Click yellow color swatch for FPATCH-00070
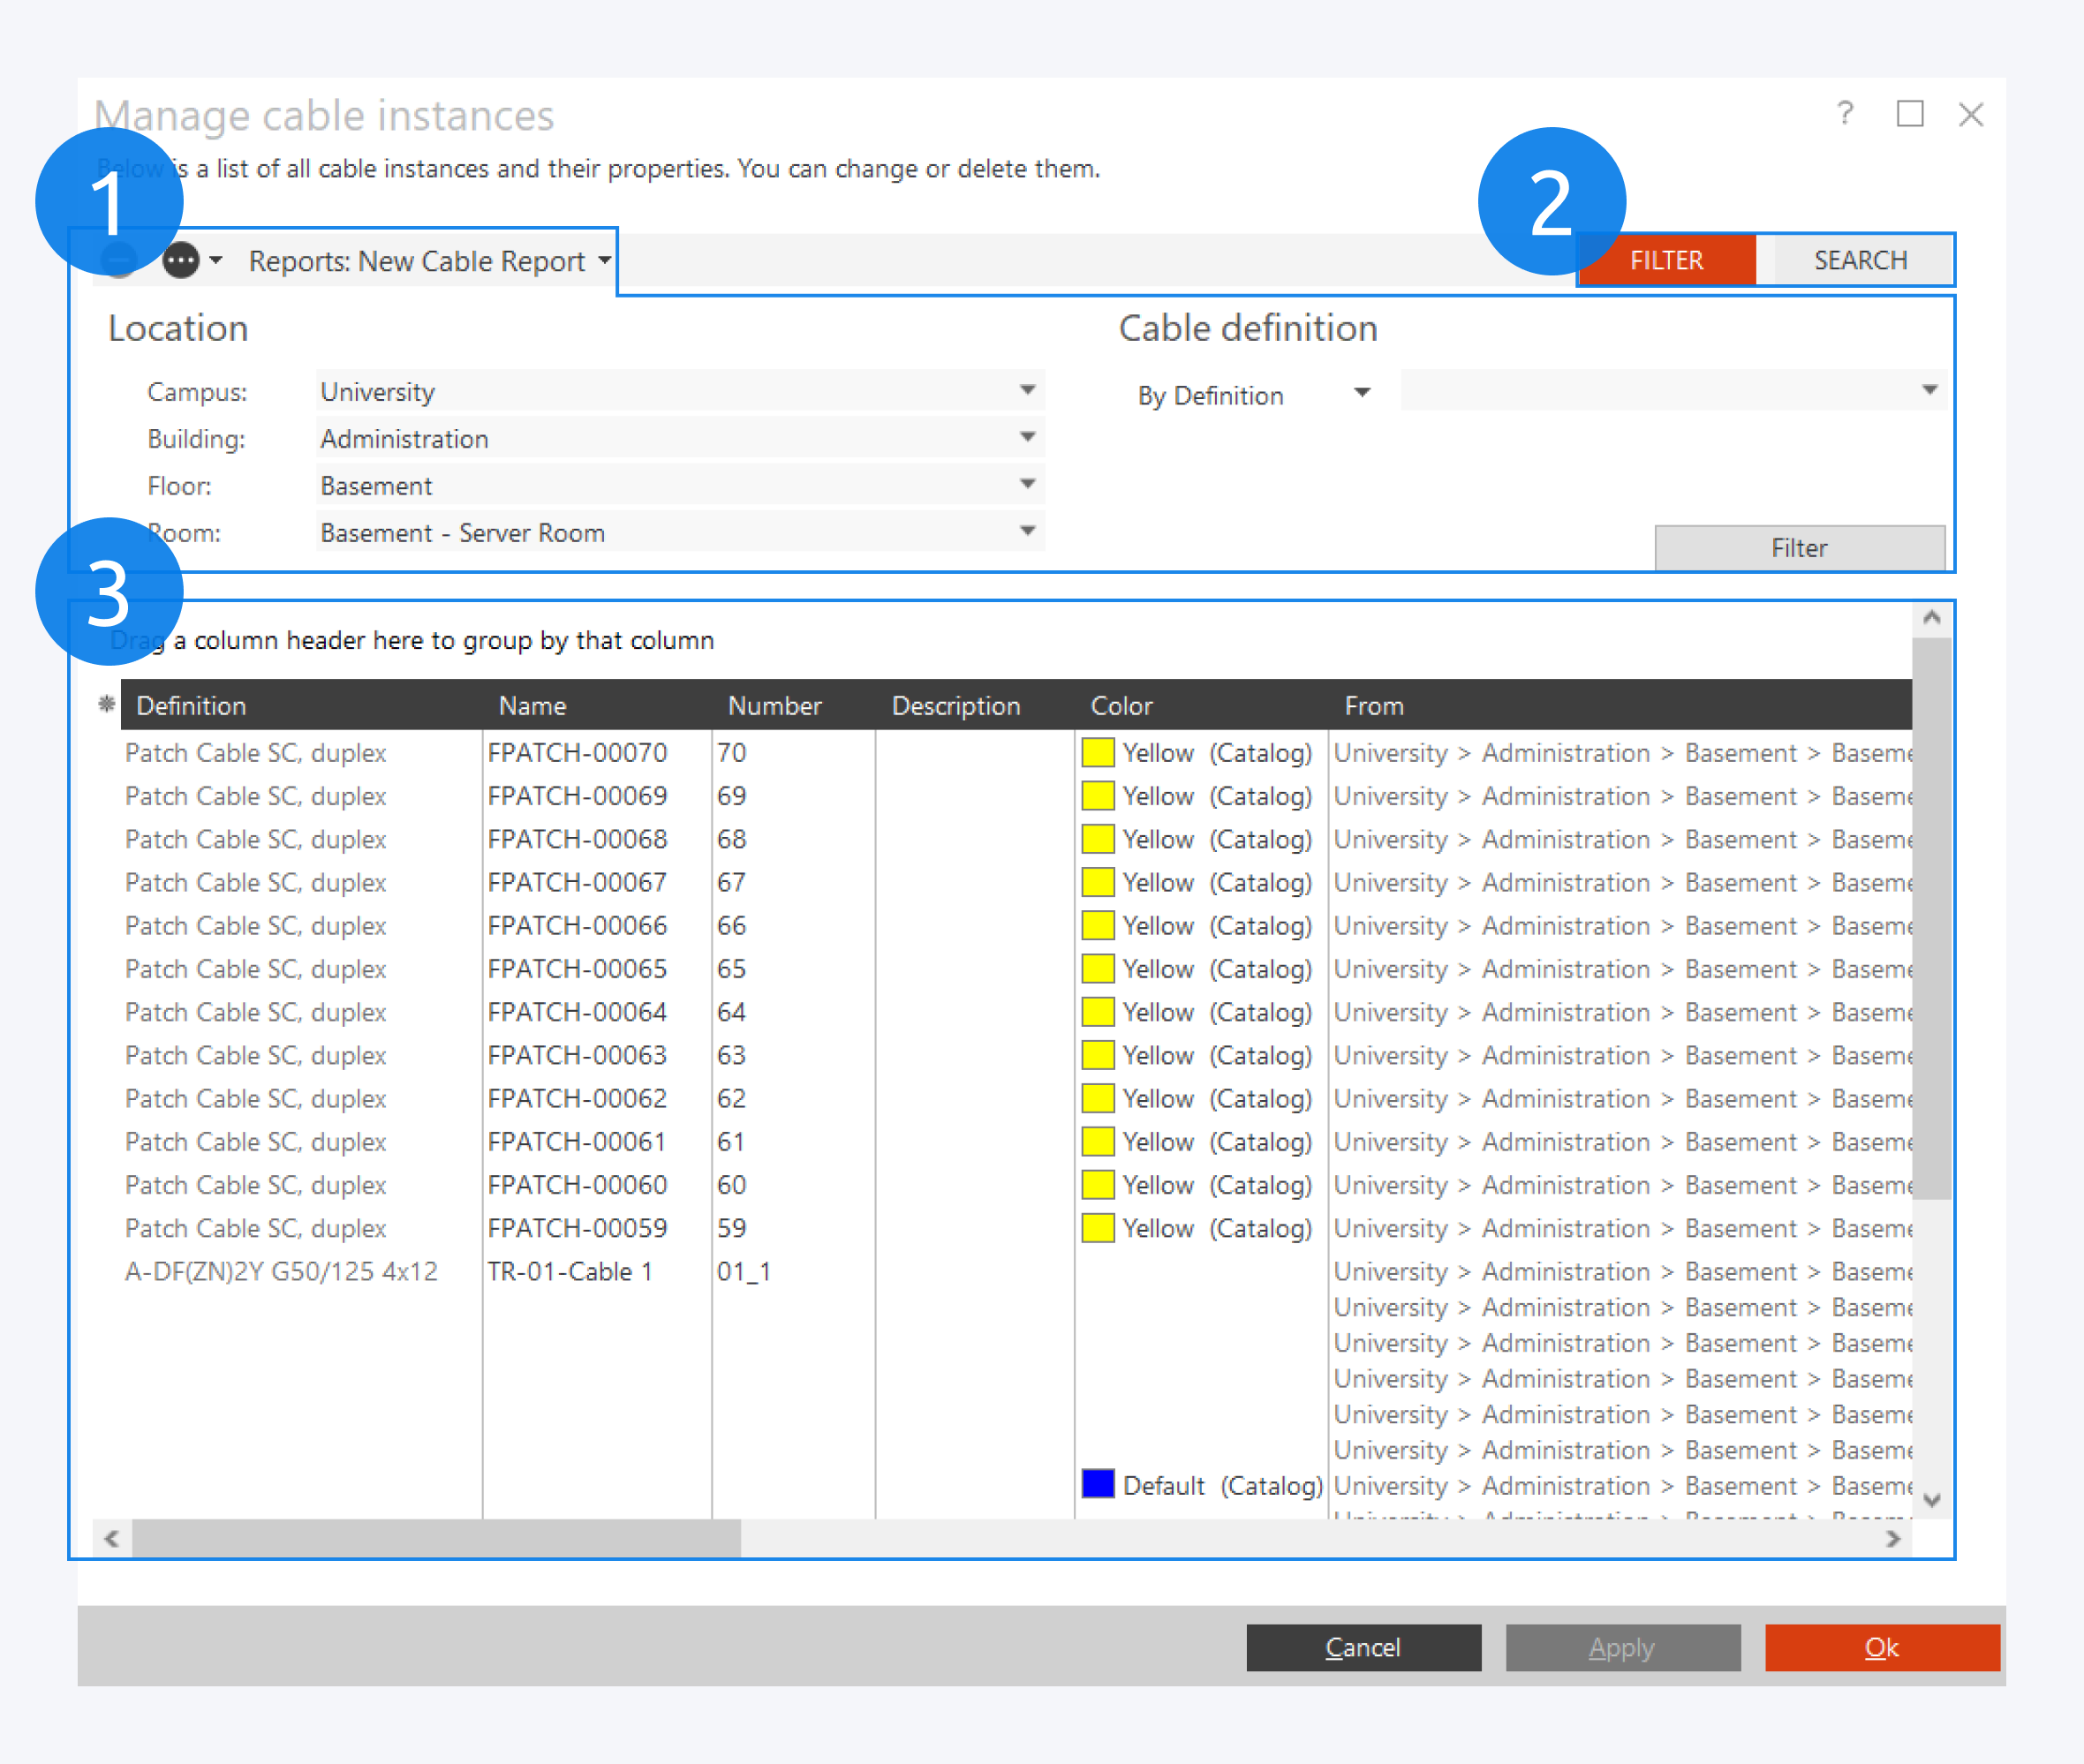The image size is (2084, 1764). coord(1097,752)
